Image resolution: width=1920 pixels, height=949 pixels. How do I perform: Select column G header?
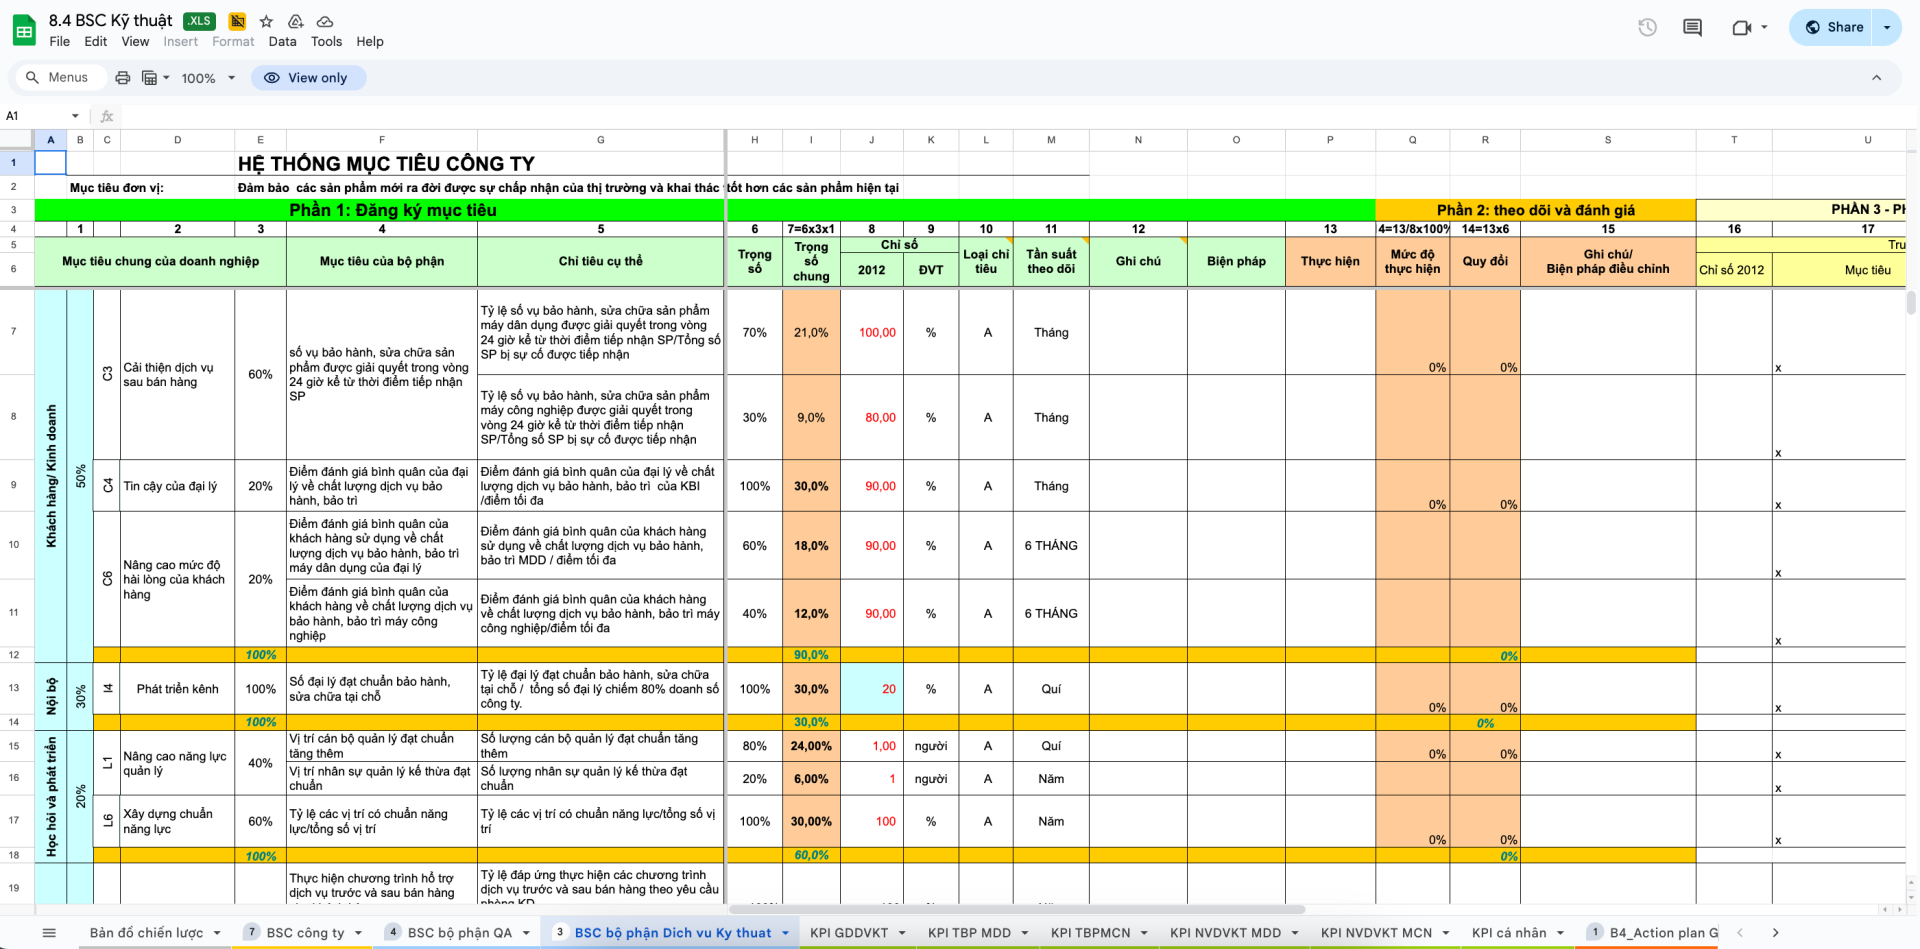601,140
